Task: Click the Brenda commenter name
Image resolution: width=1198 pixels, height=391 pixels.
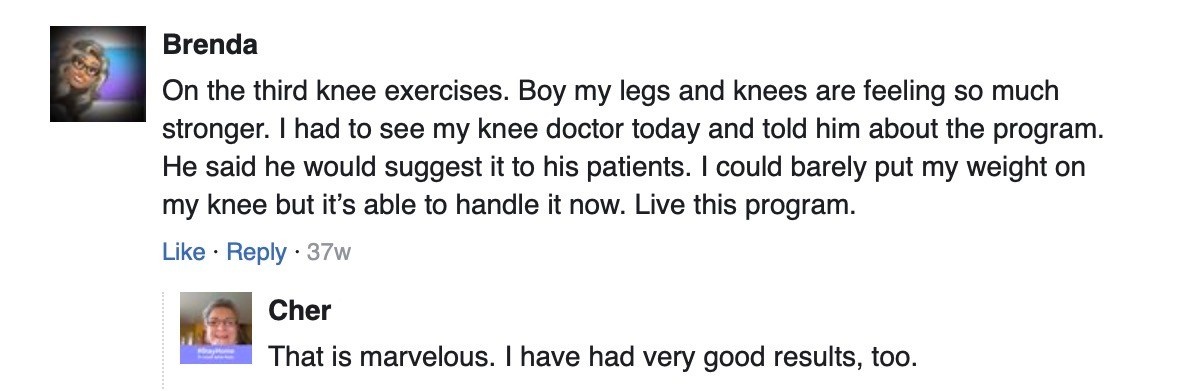Action: coord(210,44)
